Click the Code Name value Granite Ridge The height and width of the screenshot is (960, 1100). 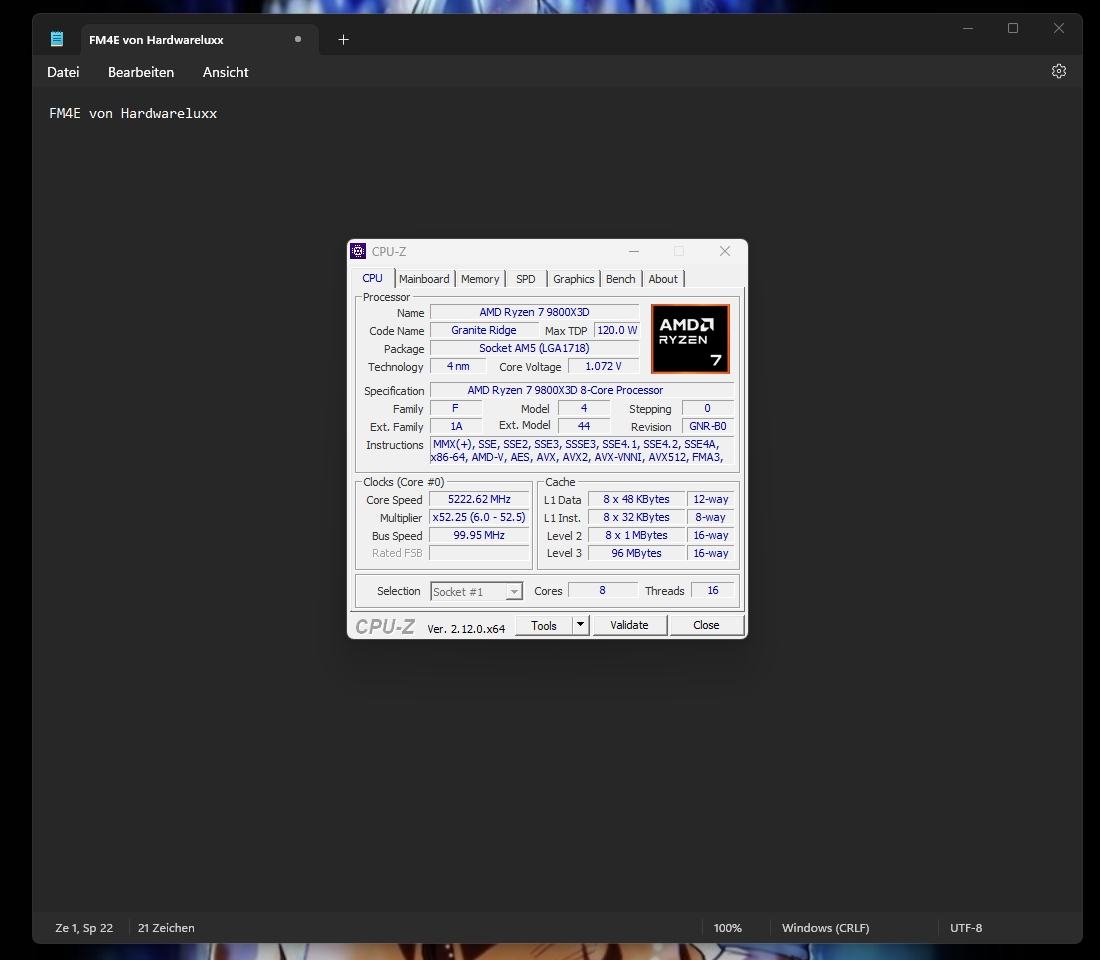tap(484, 330)
